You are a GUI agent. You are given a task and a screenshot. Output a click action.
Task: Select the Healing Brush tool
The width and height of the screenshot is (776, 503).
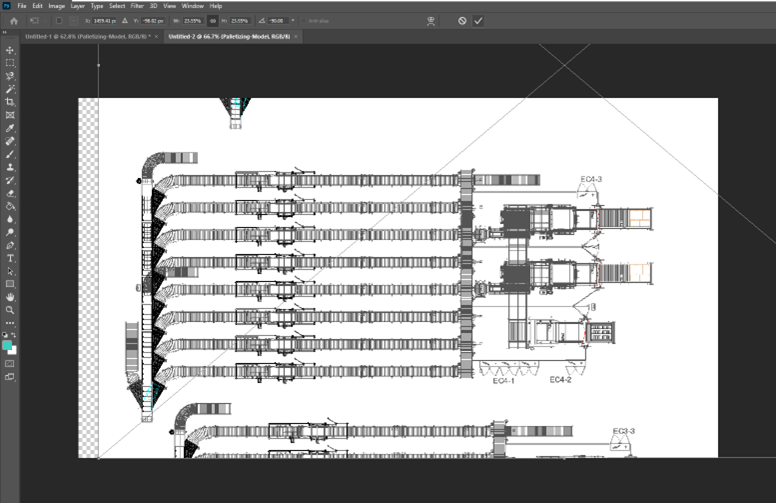coord(10,141)
